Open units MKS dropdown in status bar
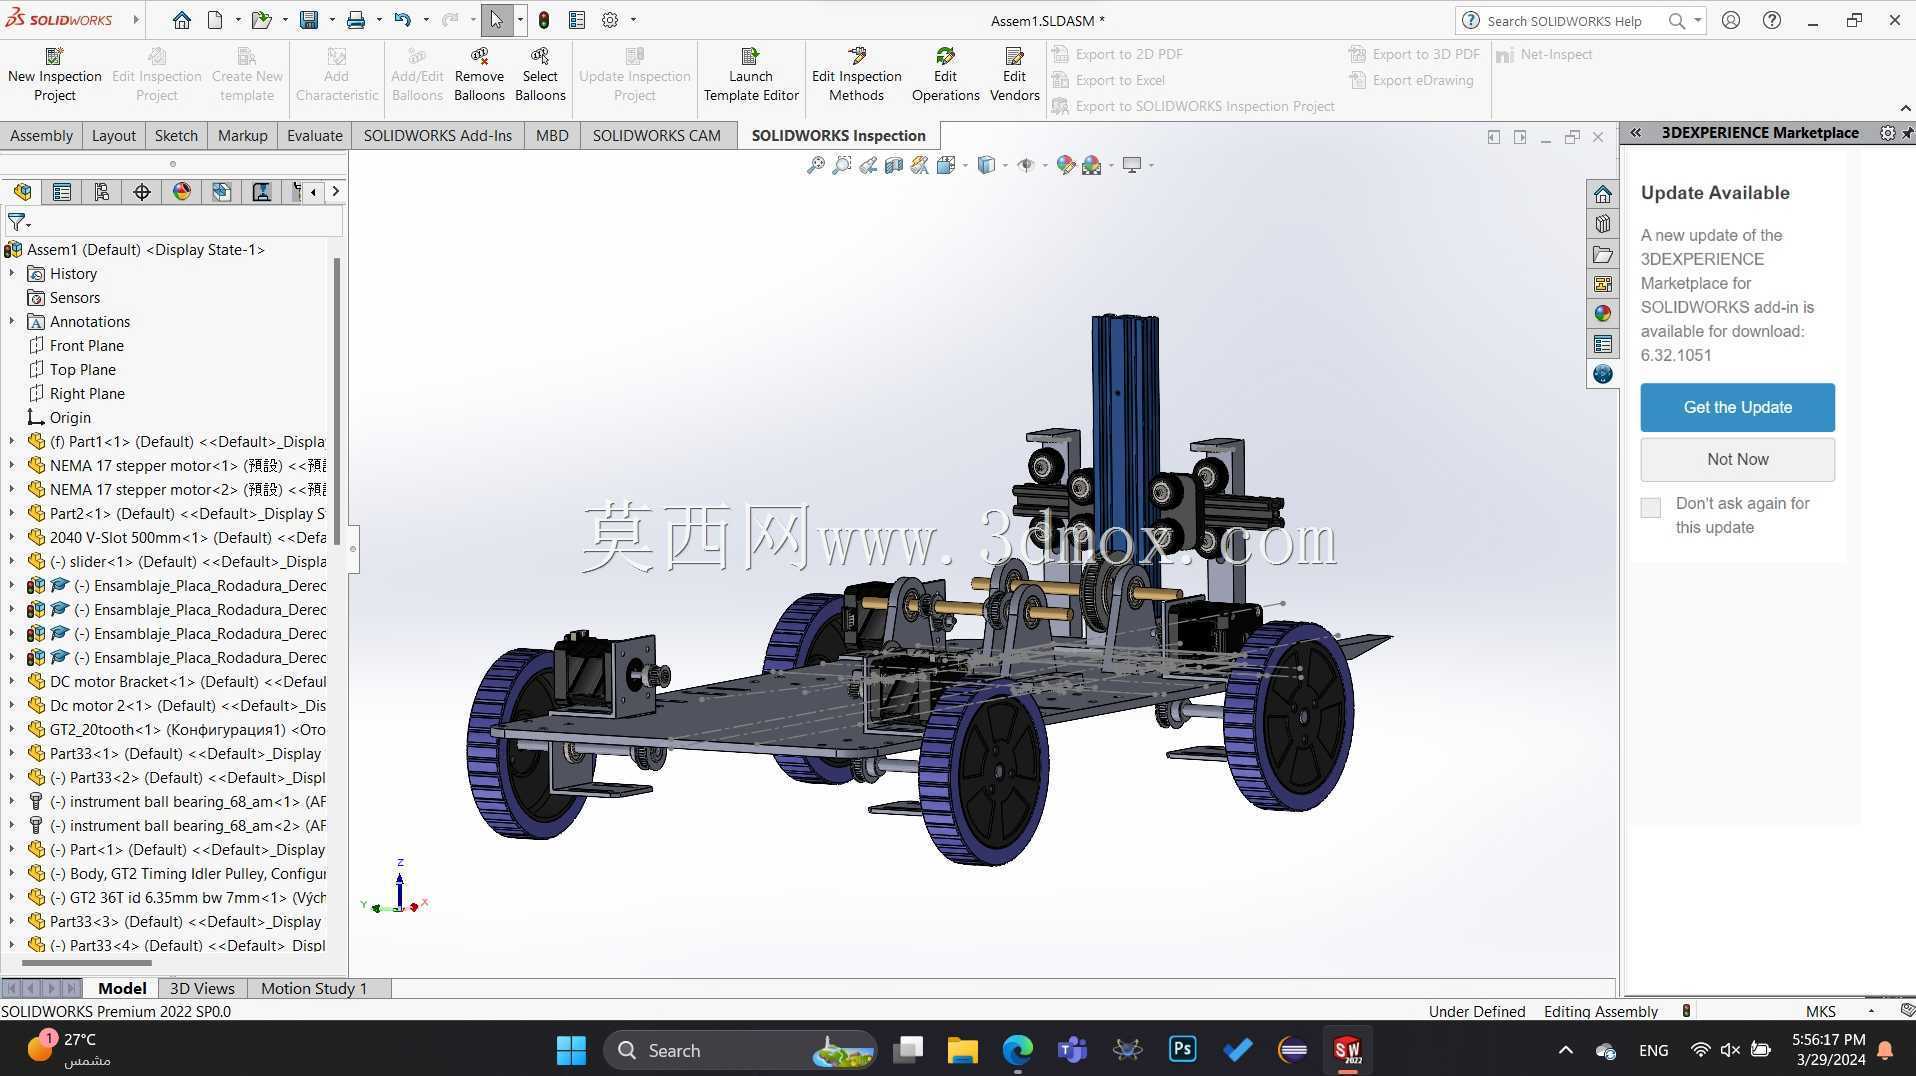The image size is (1916, 1076). click(1871, 1011)
